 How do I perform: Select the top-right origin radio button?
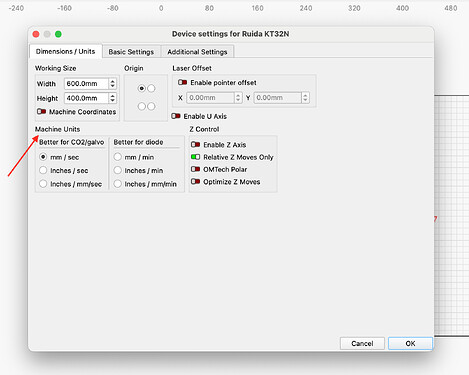pyautogui.click(x=151, y=88)
